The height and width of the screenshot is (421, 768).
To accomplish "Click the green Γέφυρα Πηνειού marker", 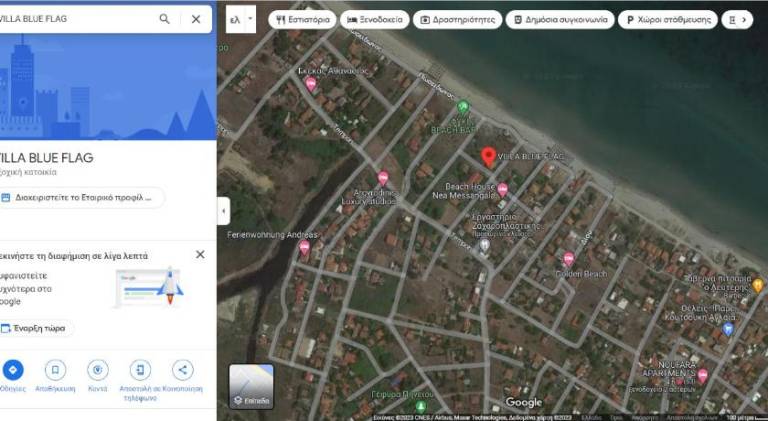I will pyautogui.click(x=420, y=406).
